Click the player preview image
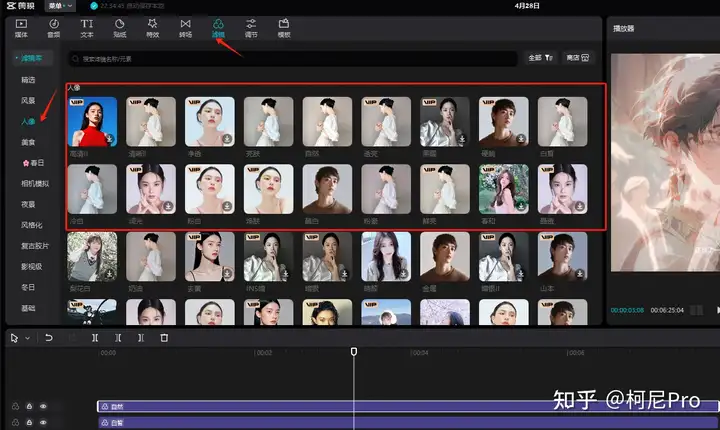720x430 pixels. 665,162
